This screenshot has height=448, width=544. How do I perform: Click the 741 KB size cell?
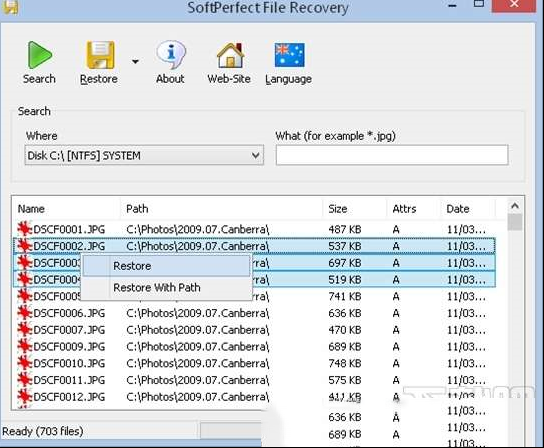(345, 296)
